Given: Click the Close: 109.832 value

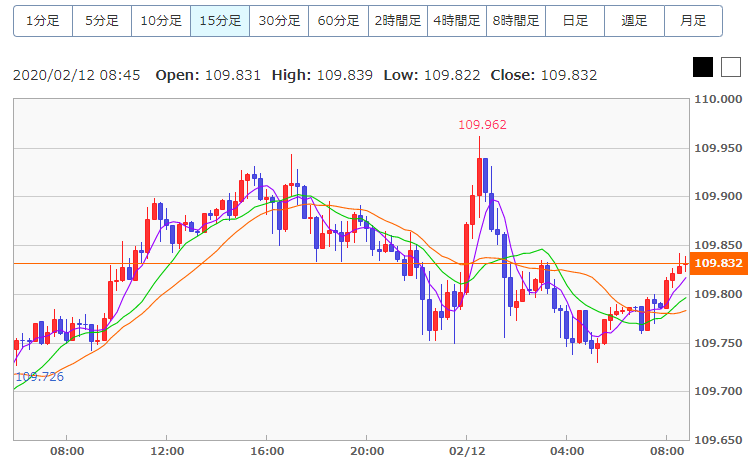Looking at the screenshot, I should (544, 75).
